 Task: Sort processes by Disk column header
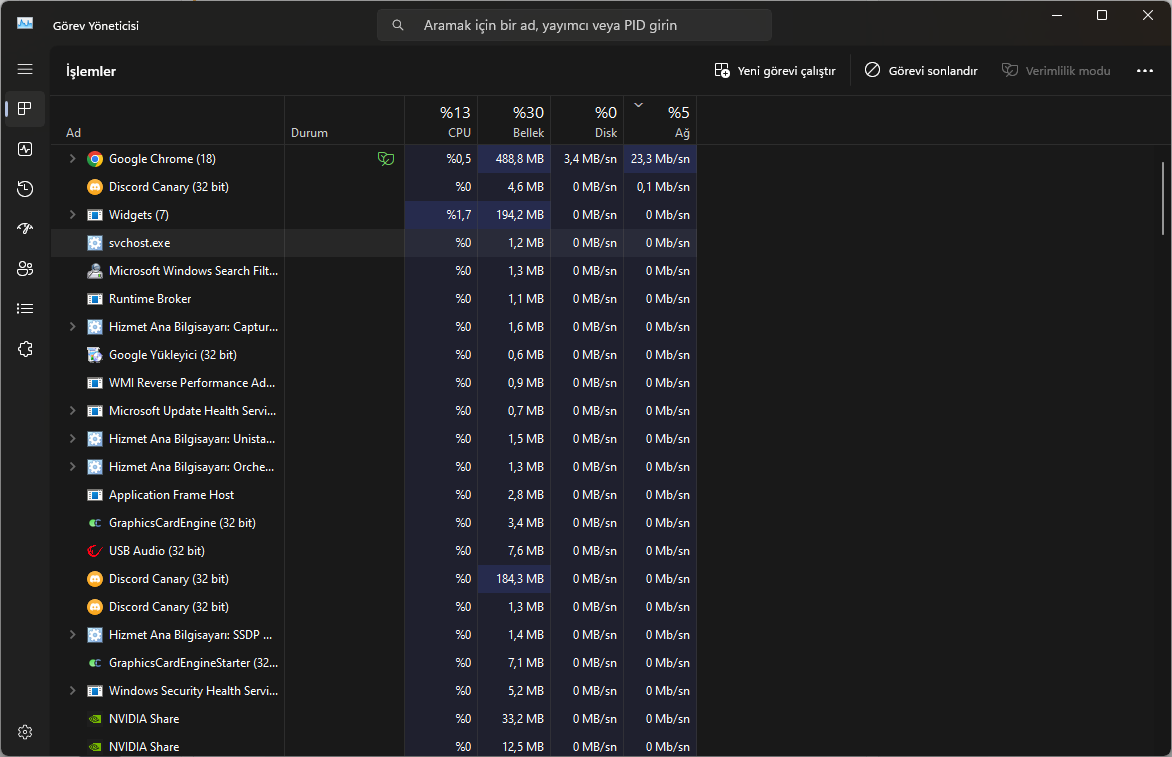tap(587, 120)
